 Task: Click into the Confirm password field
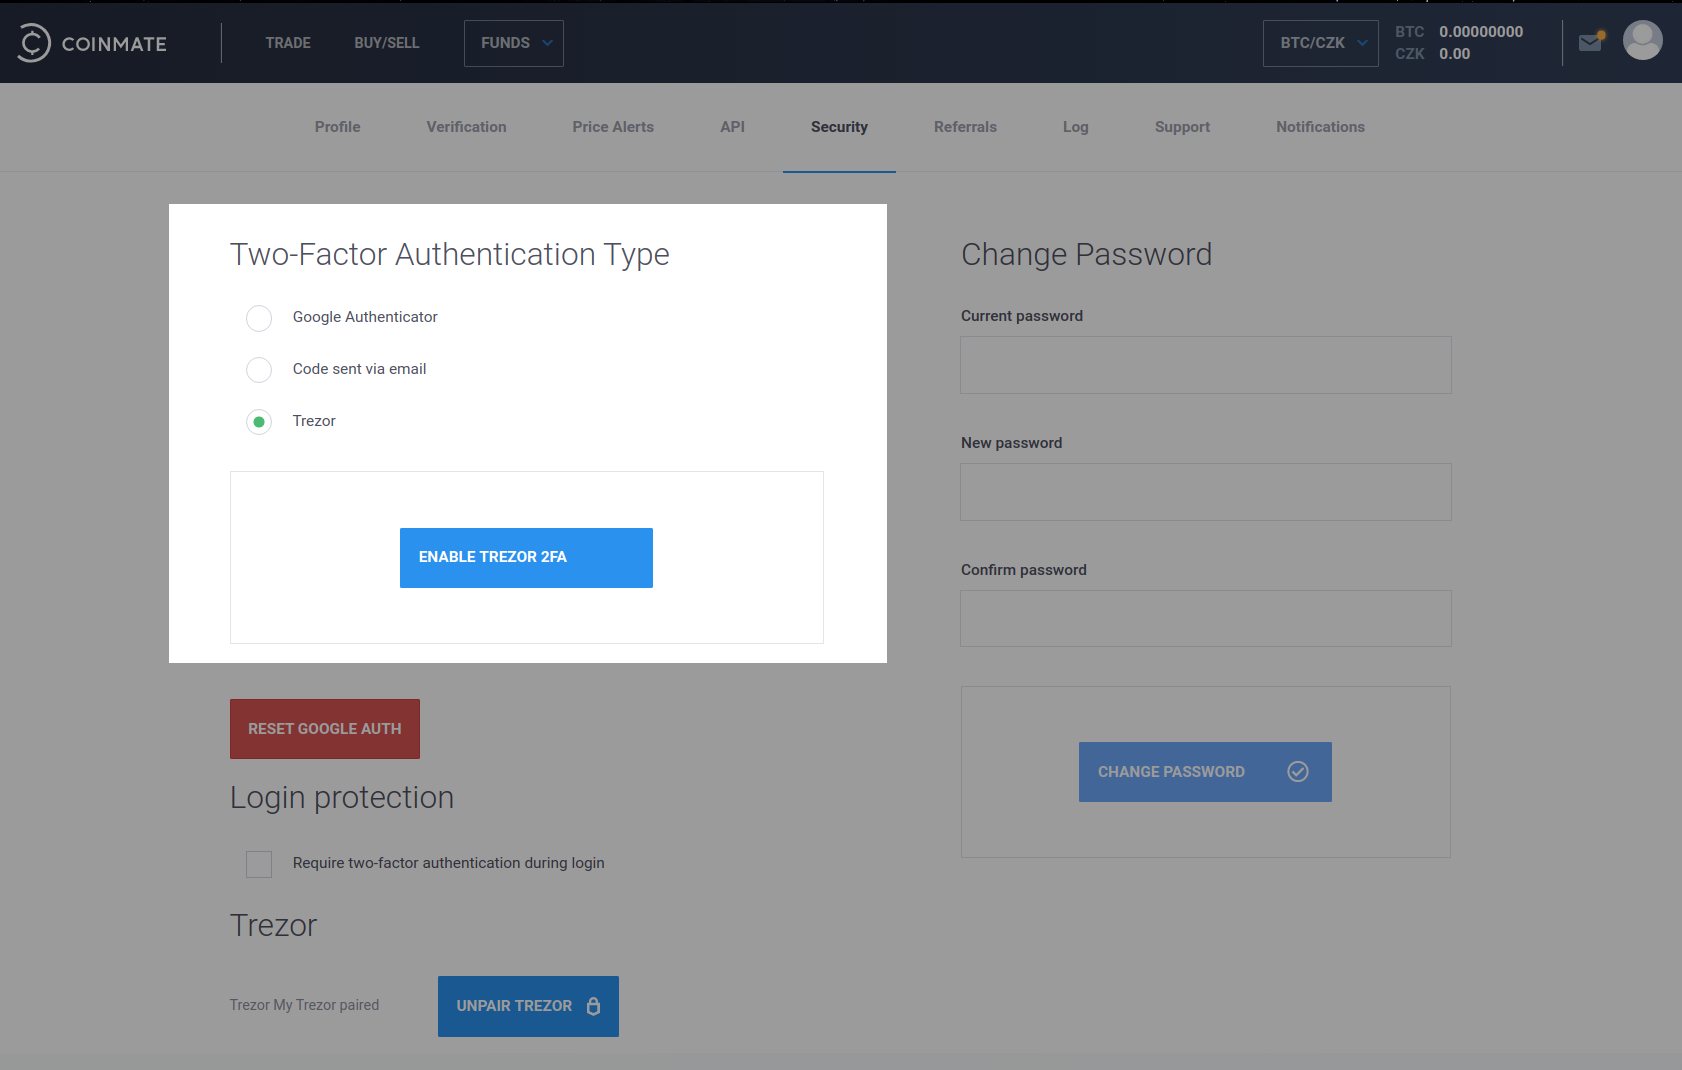click(1206, 618)
